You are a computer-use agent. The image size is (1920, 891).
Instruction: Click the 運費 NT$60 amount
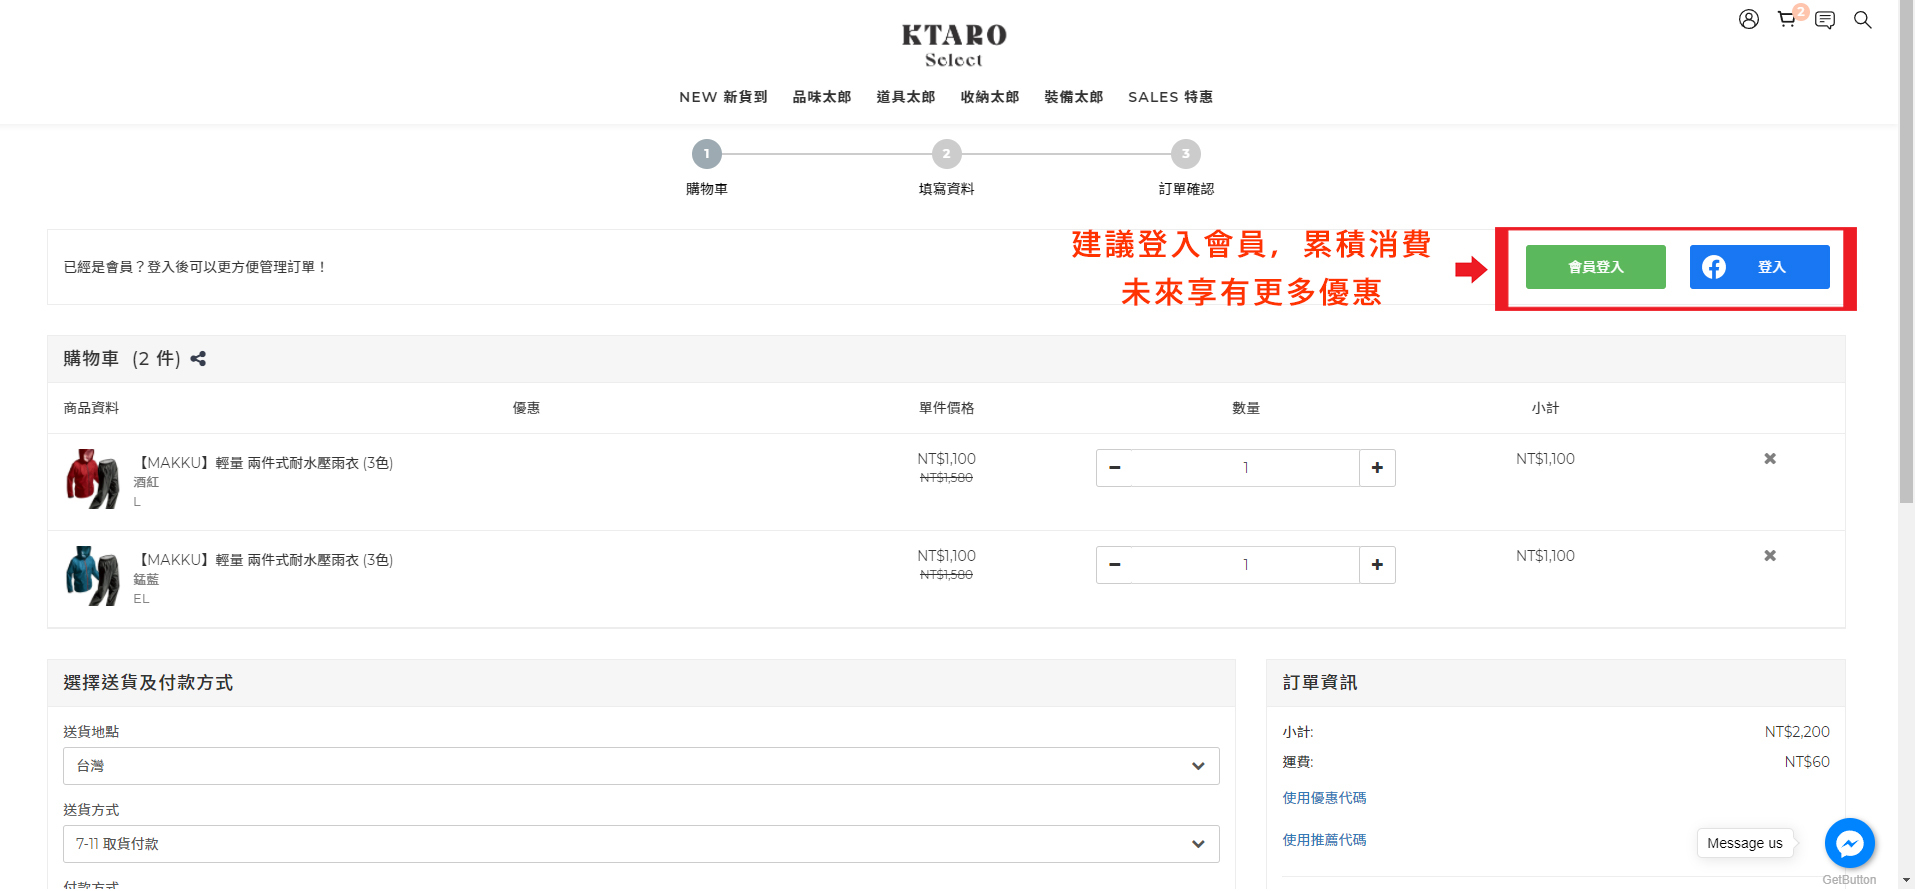click(1807, 762)
